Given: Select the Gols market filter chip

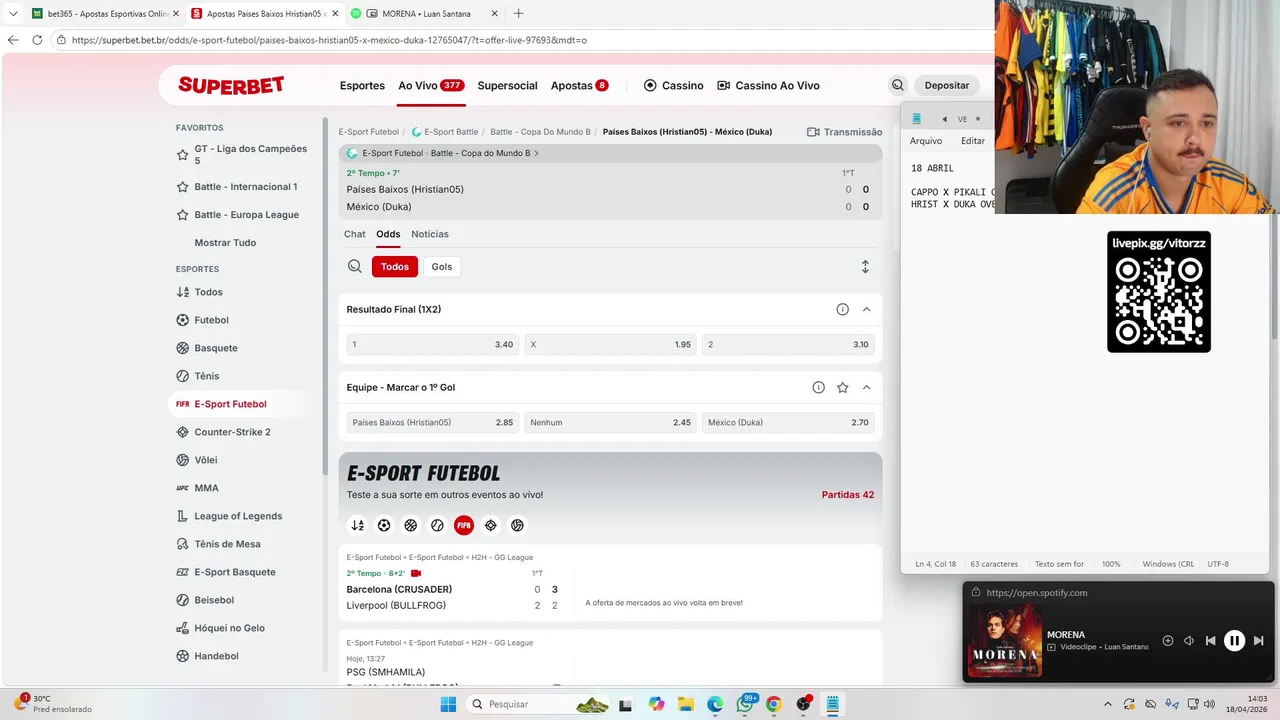Looking at the screenshot, I should [442, 266].
